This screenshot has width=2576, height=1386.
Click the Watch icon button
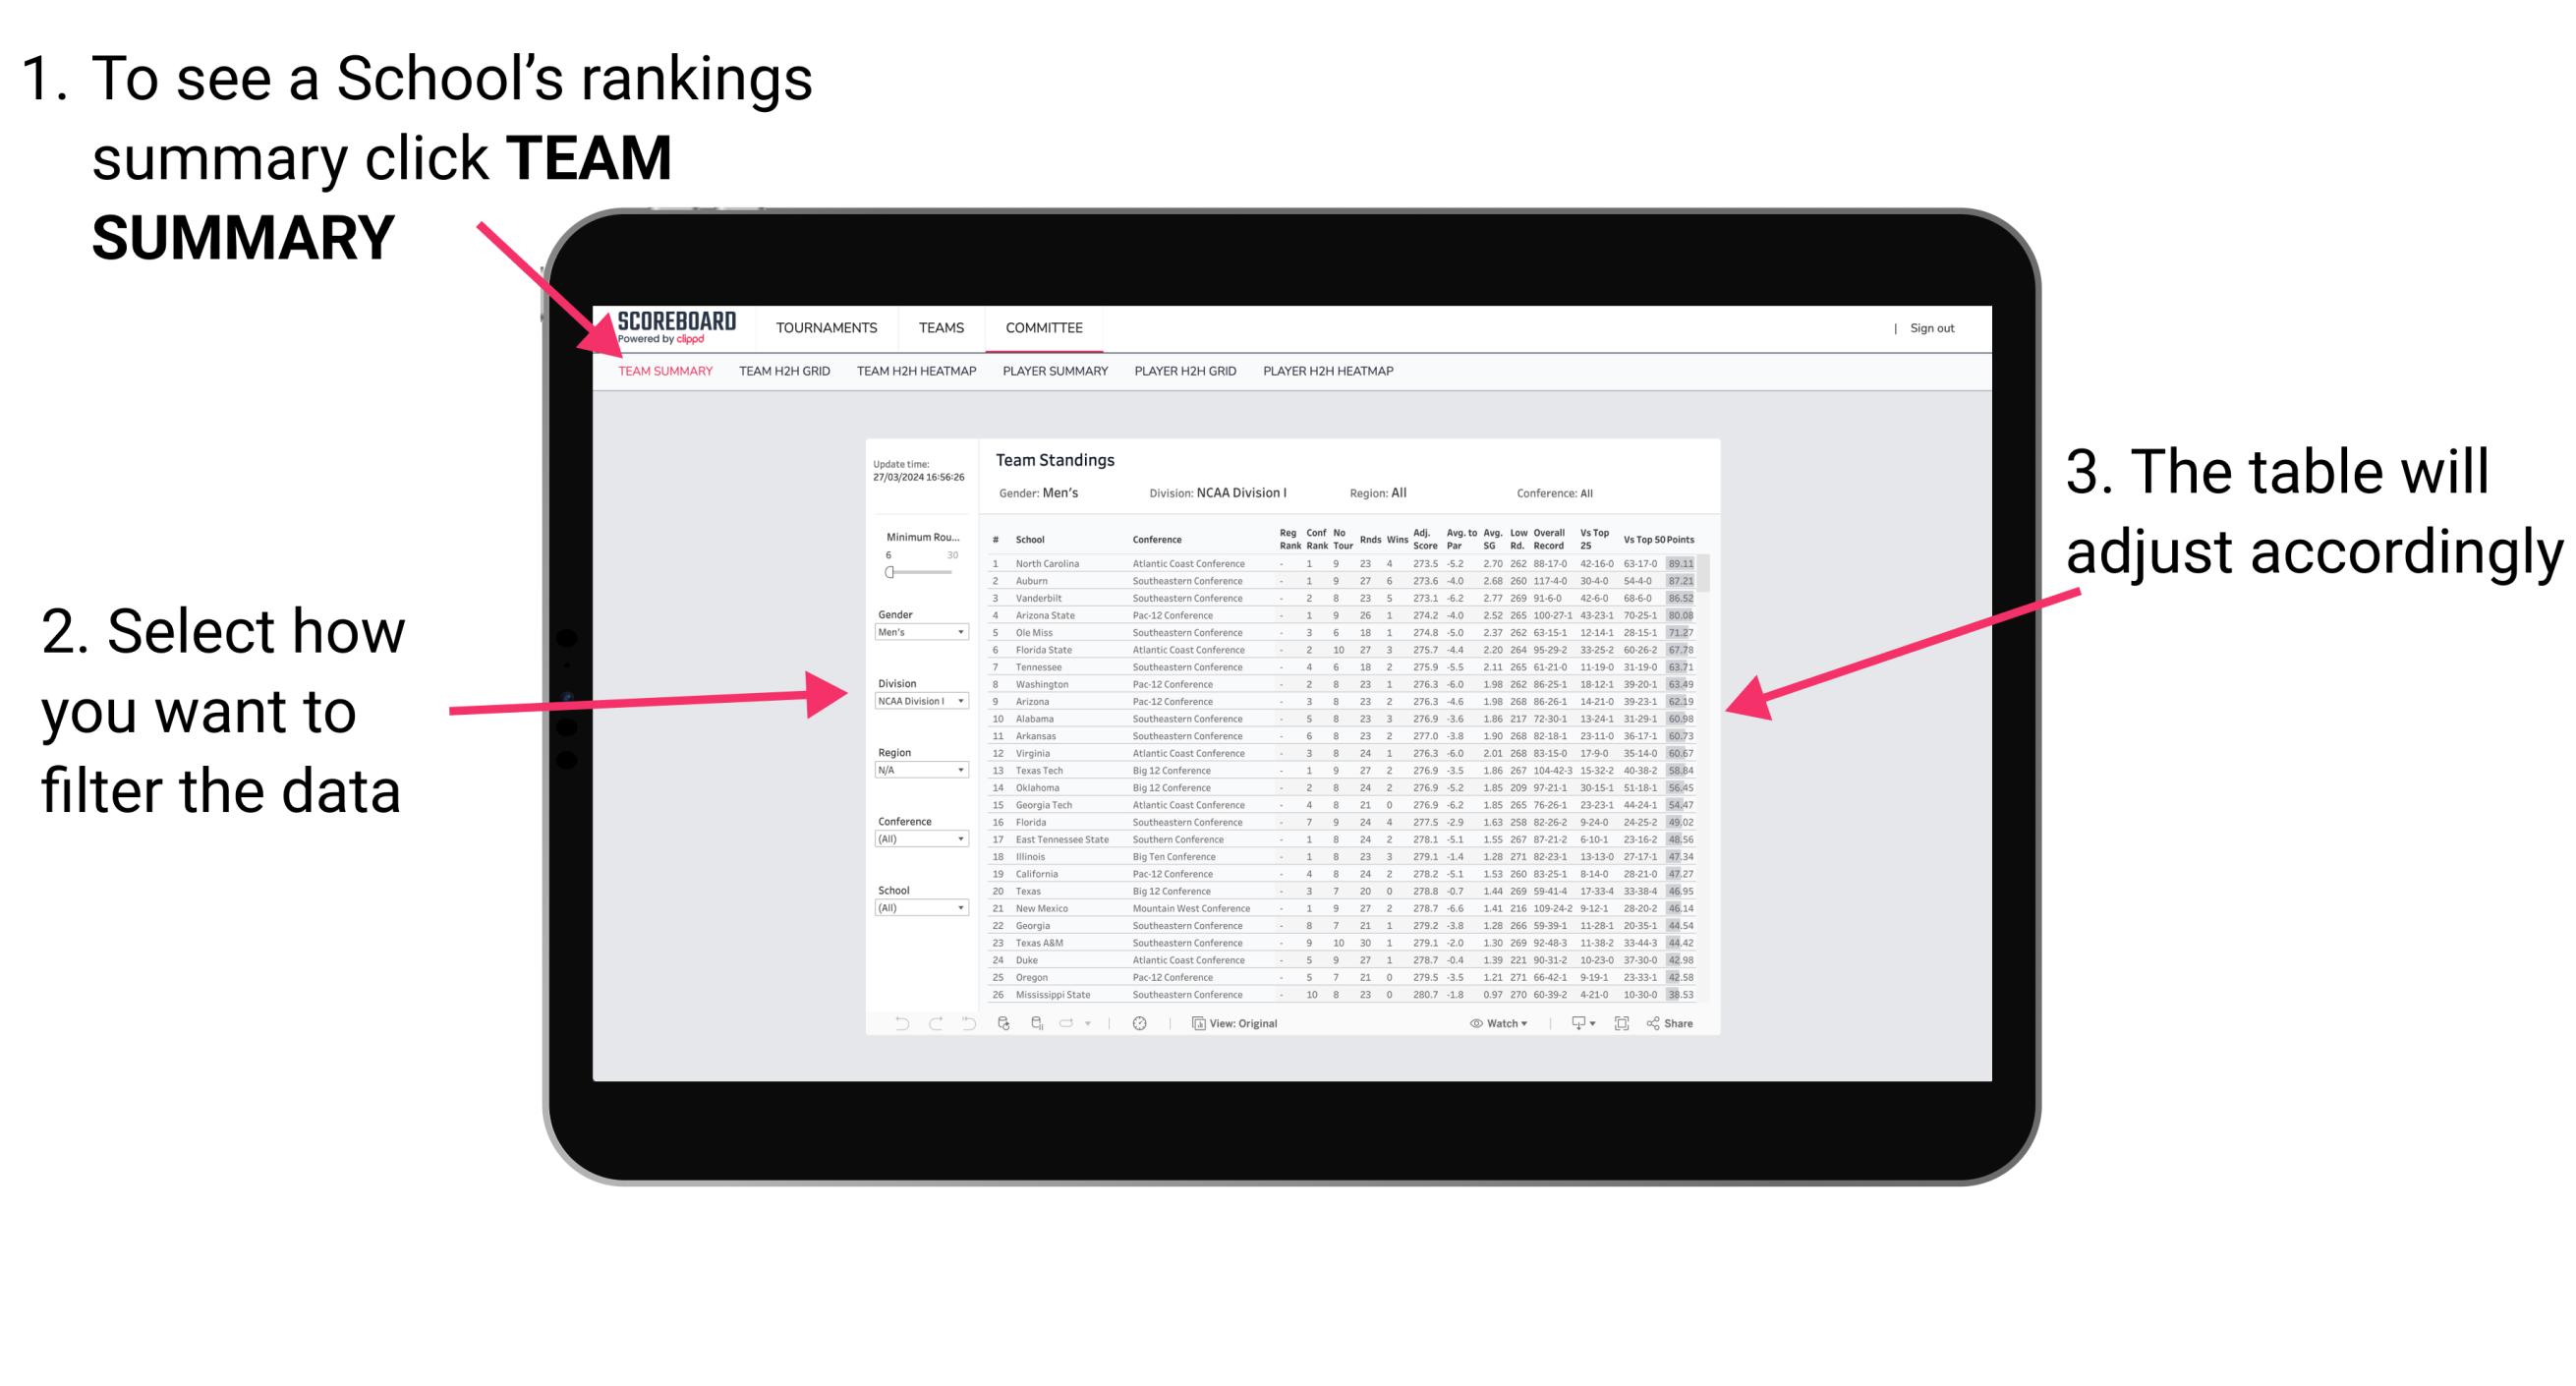pos(1472,1024)
